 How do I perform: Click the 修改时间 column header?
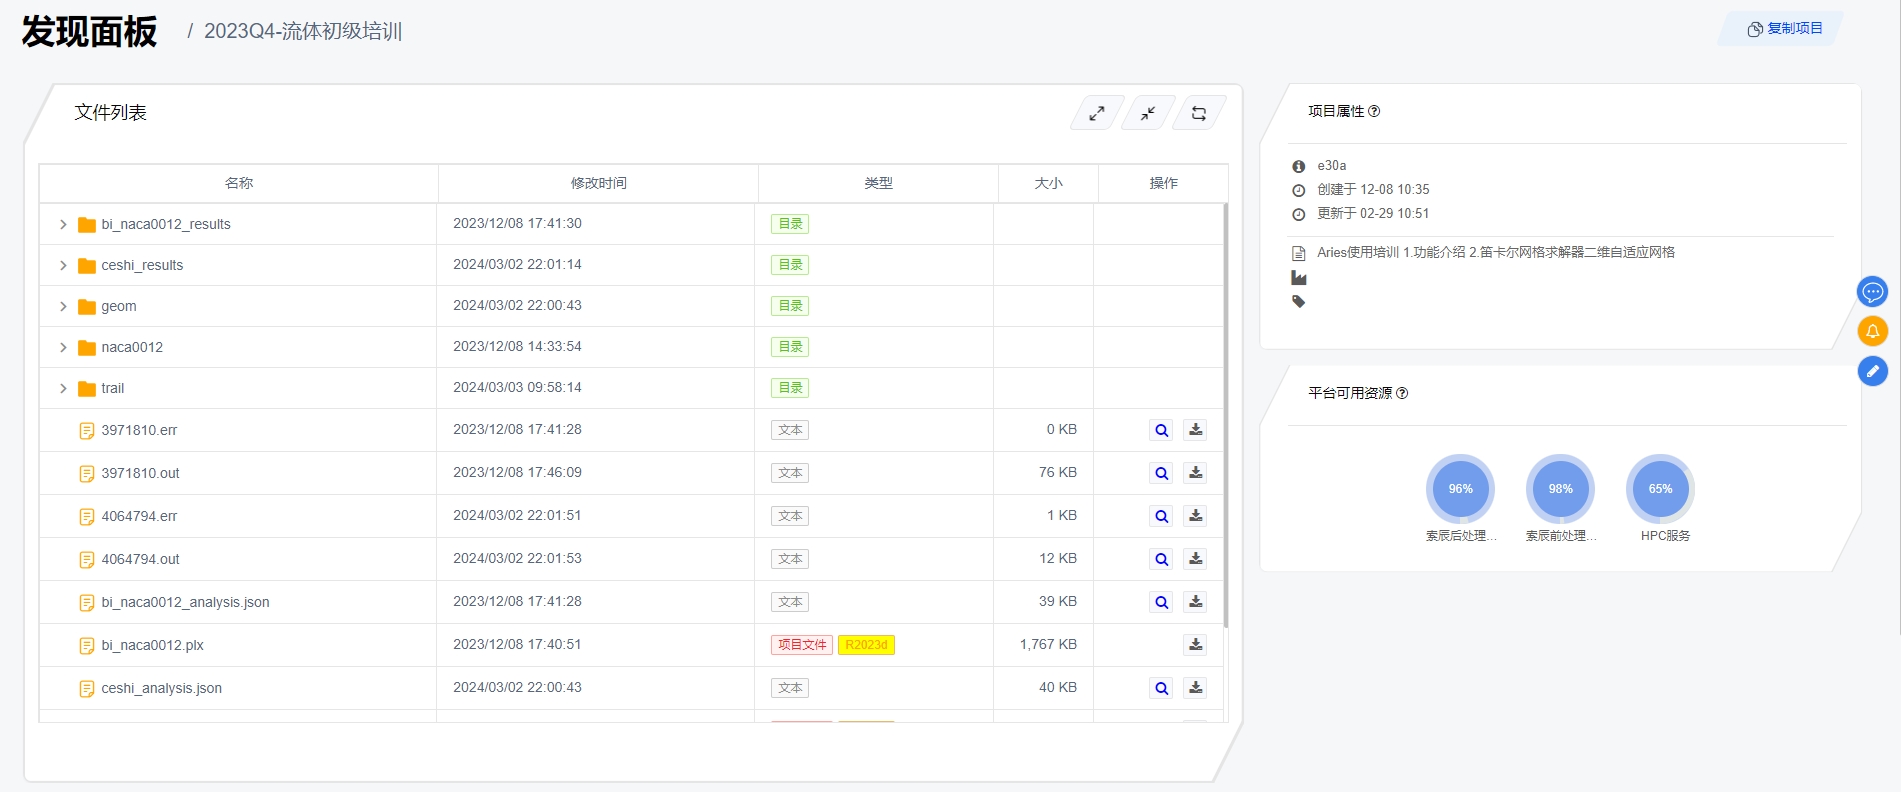click(598, 183)
